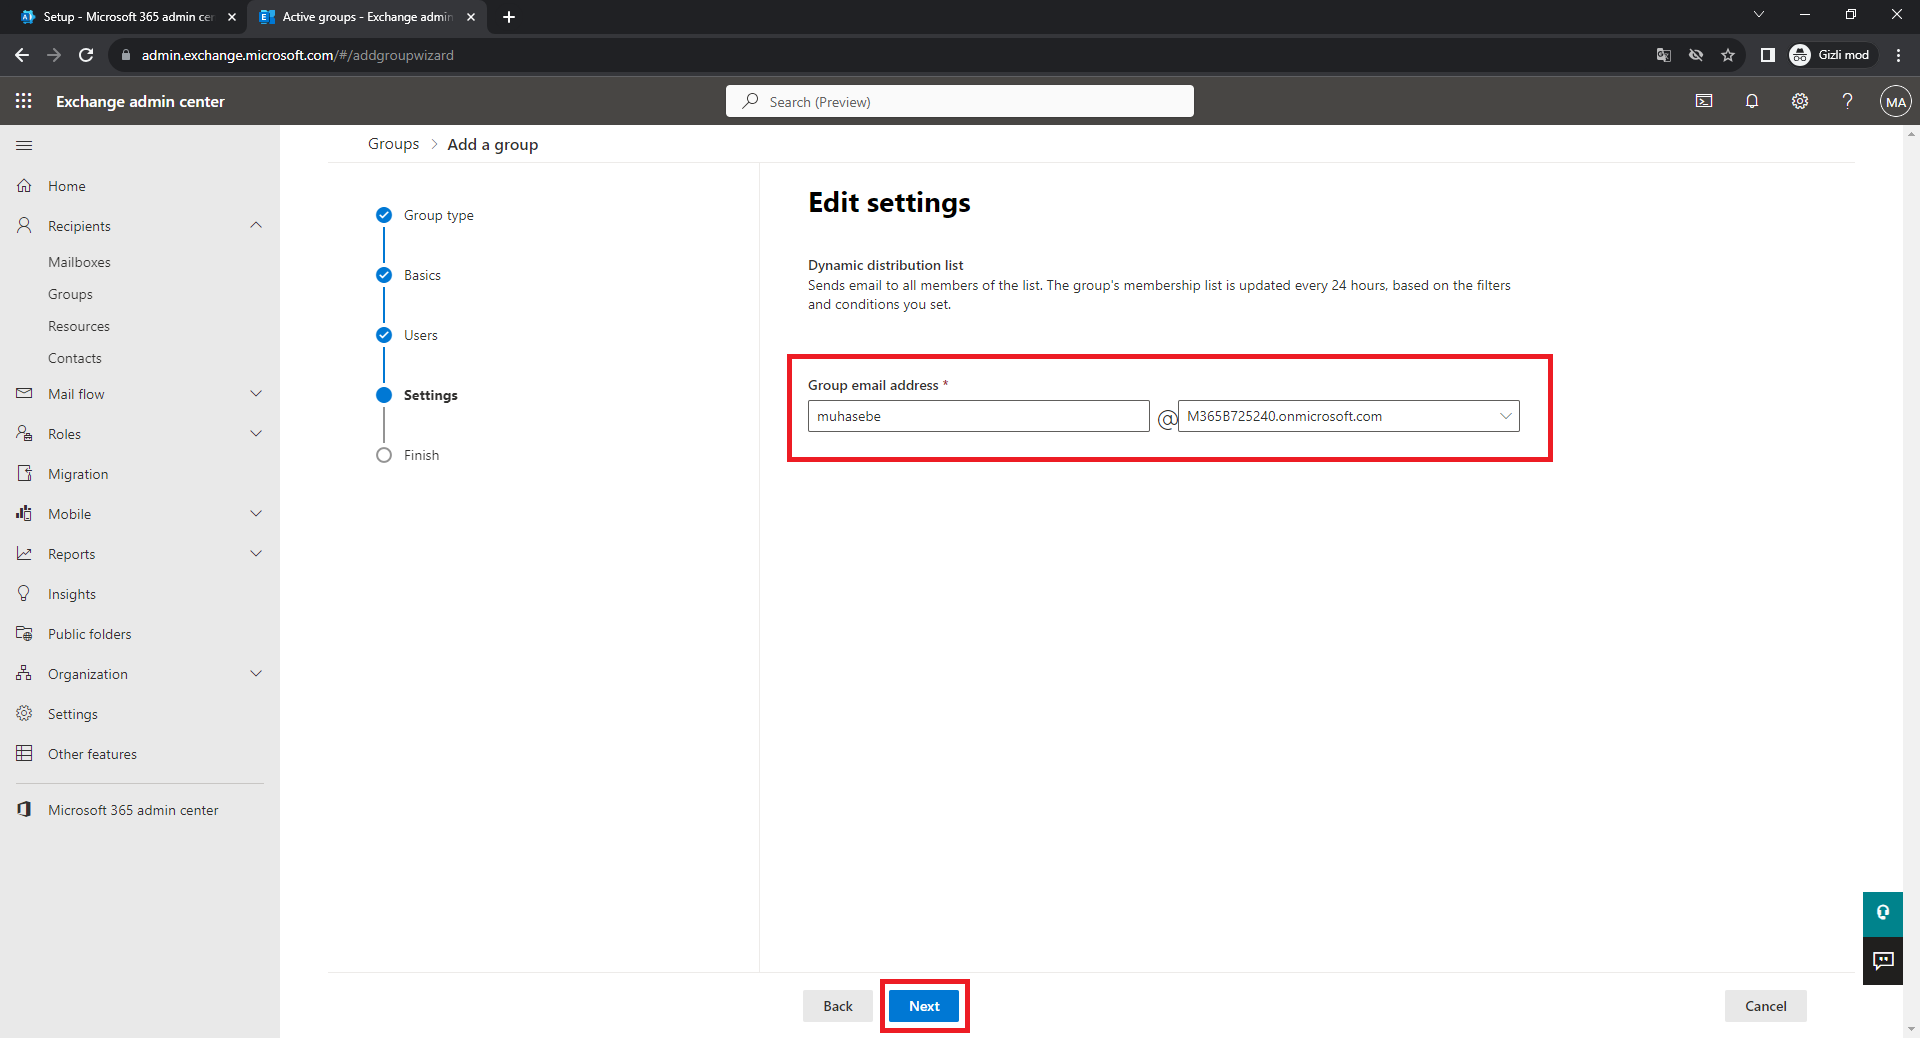The width and height of the screenshot is (1920, 1040).
Task: Open the feedback chat icon
Action: click(1882, 961)
